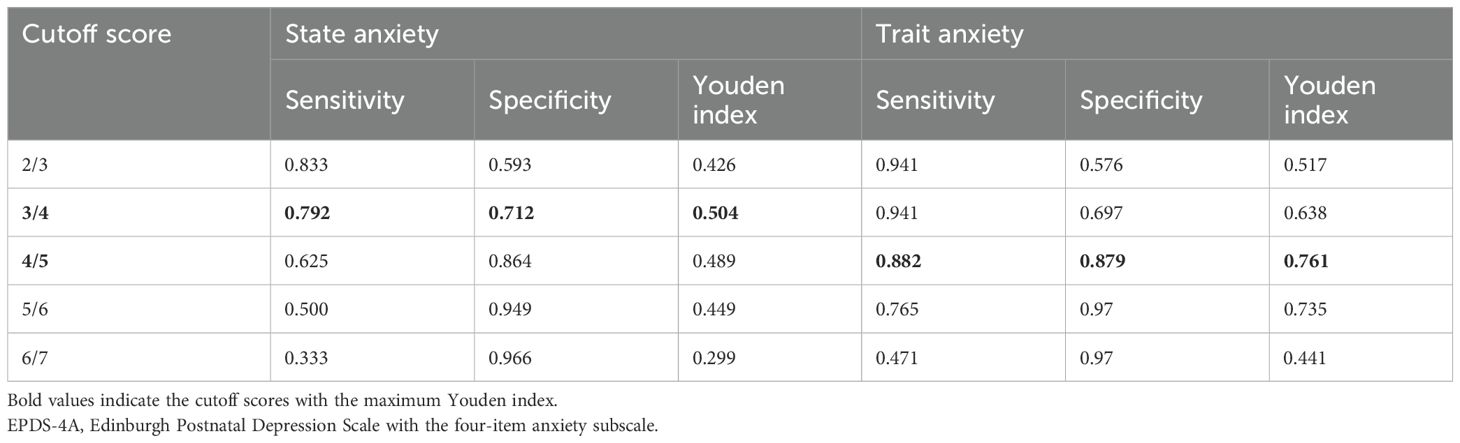1460x443 pixels.
Task: Select the State anxiety header cell
Action: point(362,35)
